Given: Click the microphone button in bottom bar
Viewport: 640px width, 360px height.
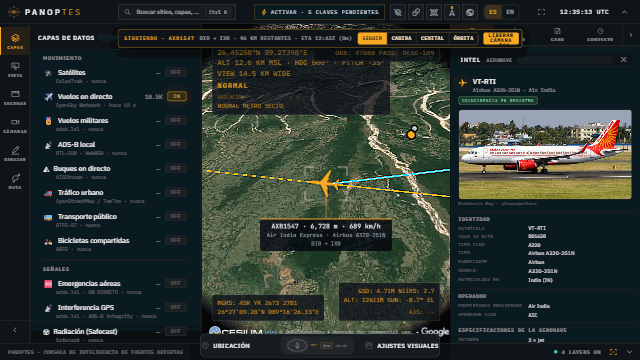Looking at the screenshot, I should (x=297, y=346).
